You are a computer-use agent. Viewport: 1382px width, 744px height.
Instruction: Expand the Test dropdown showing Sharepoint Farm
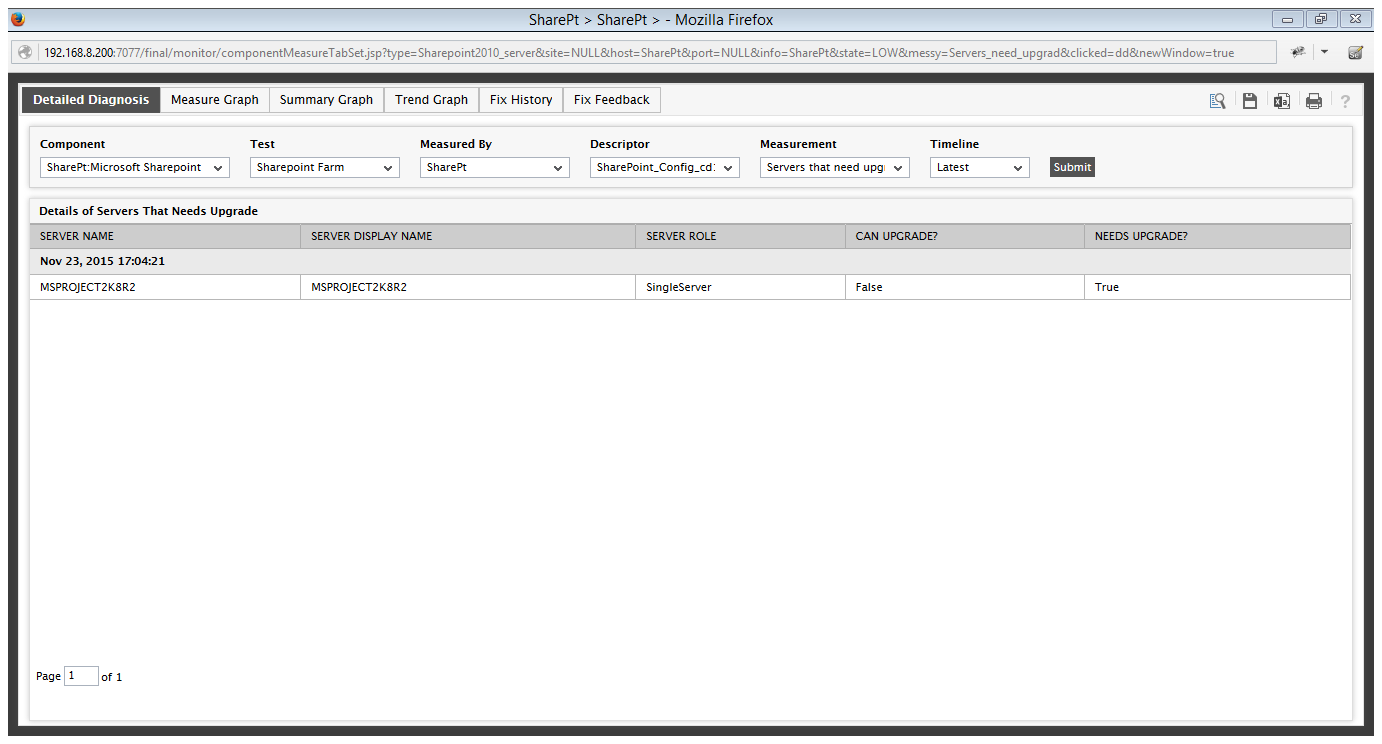point(325,168)
